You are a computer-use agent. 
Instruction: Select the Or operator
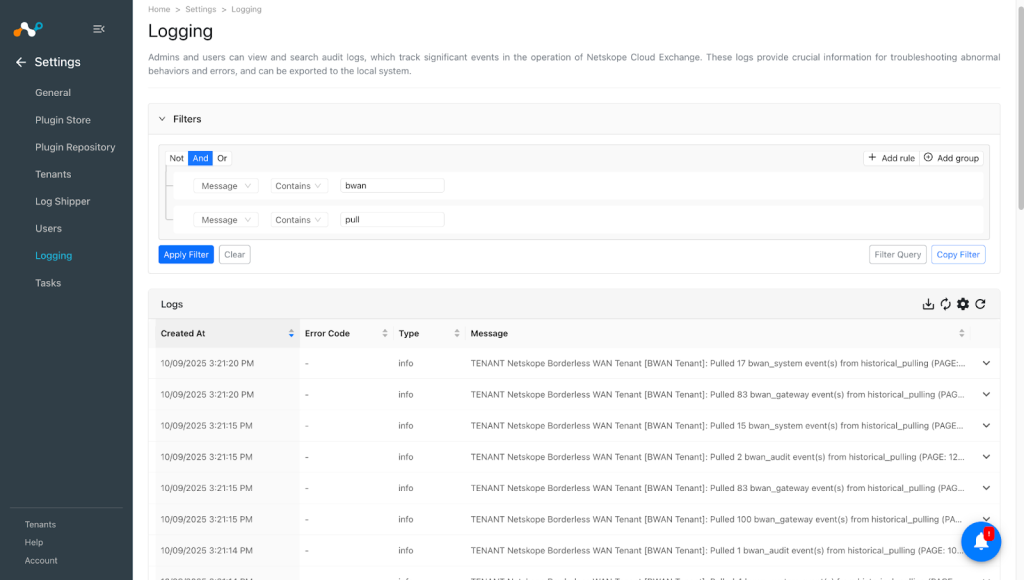tap(222, 158)
